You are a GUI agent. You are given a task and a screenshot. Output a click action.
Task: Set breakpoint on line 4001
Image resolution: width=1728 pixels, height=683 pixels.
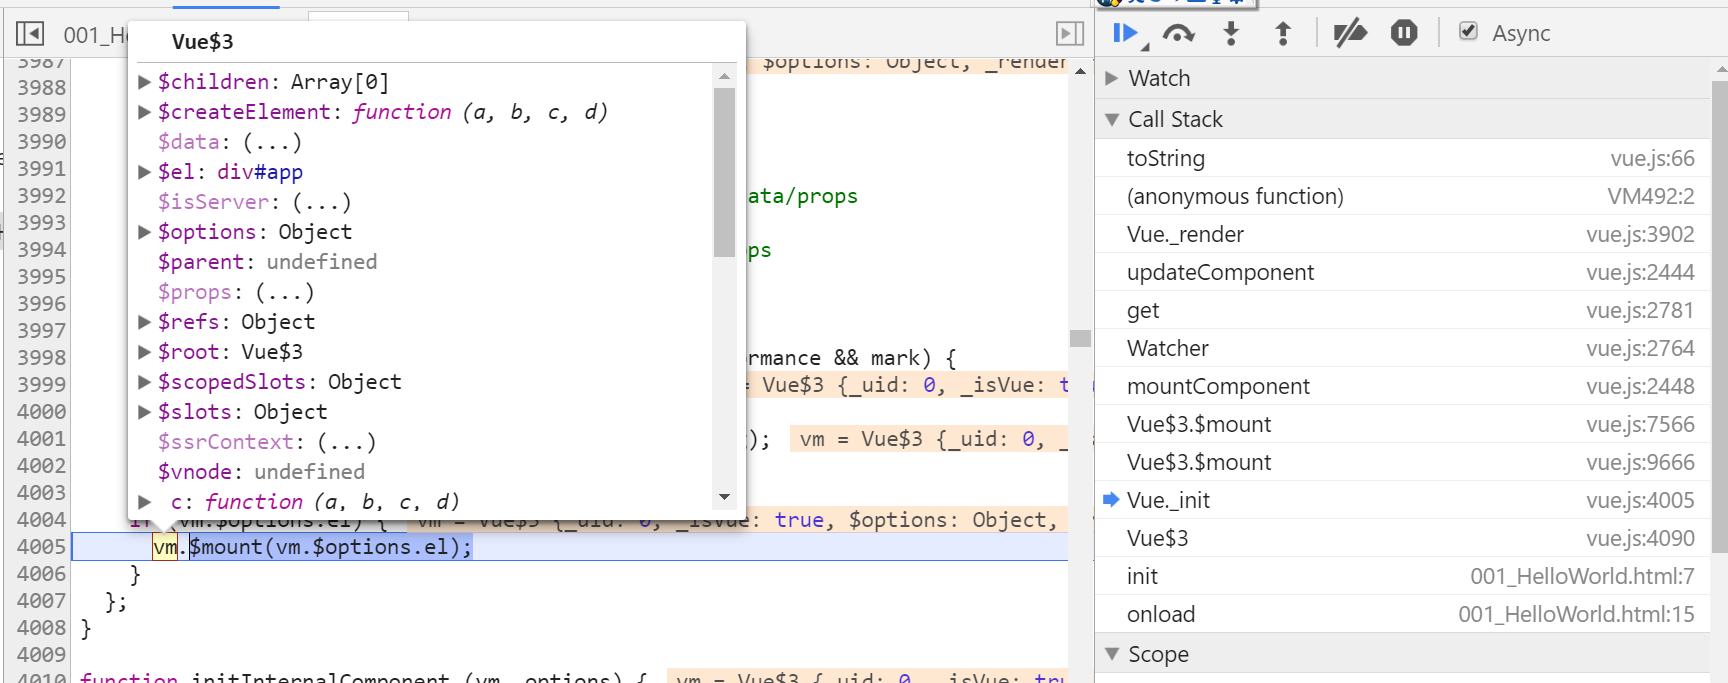coord(41,439)
